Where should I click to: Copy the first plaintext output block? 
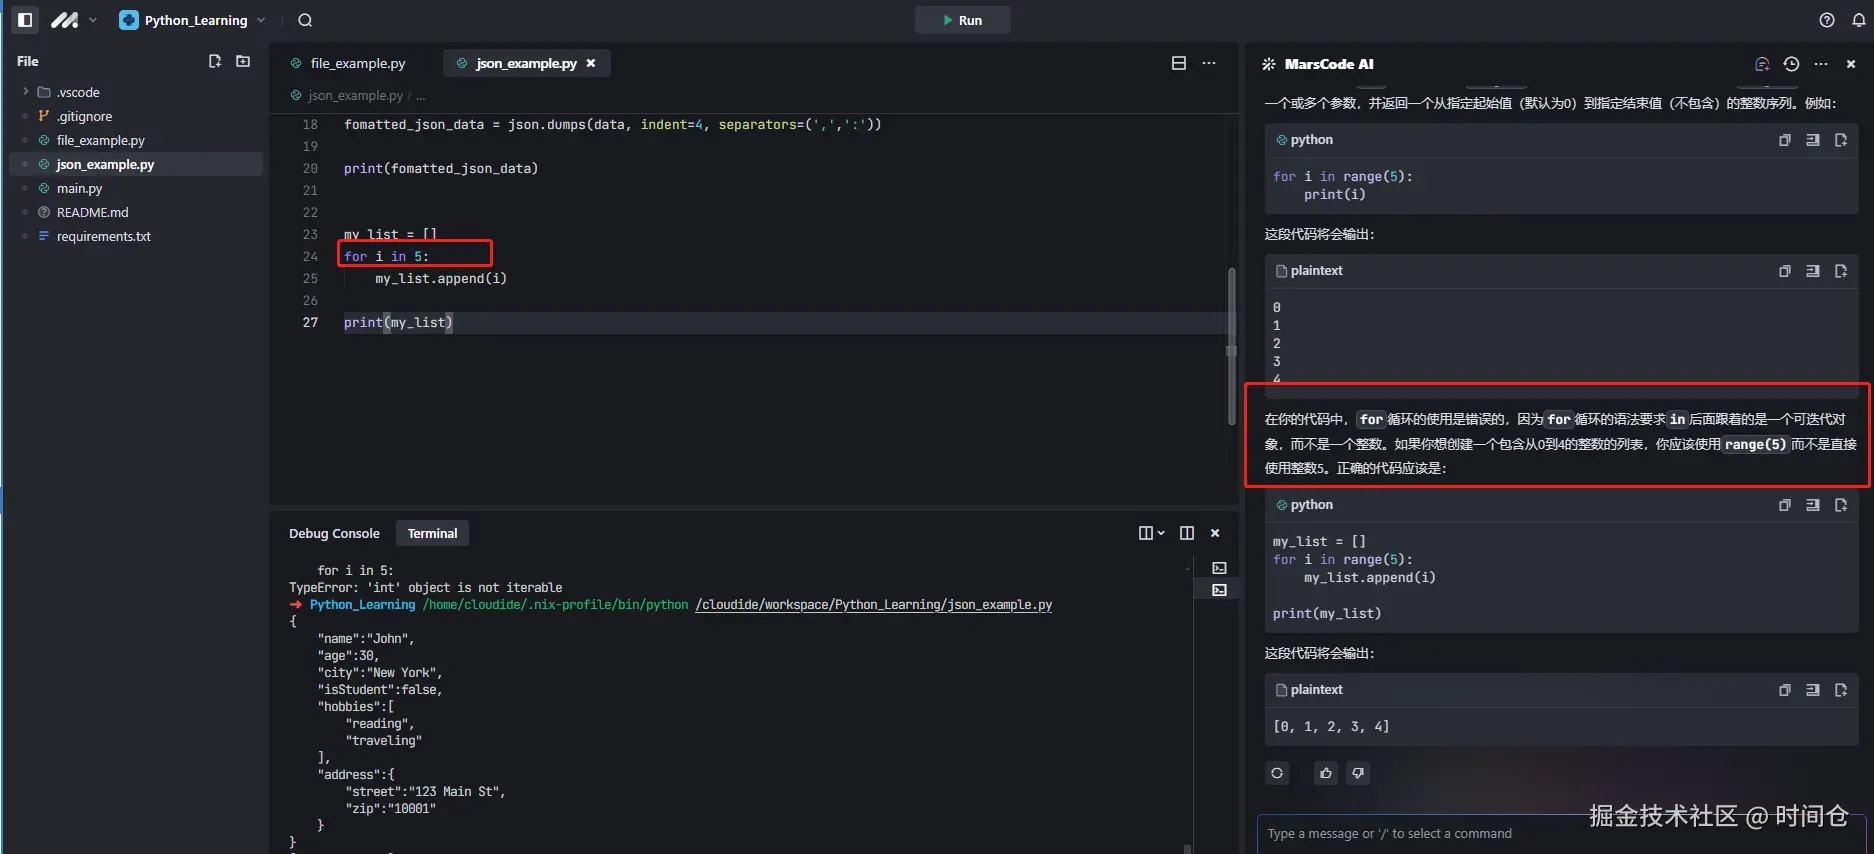tap(1785, 271)
